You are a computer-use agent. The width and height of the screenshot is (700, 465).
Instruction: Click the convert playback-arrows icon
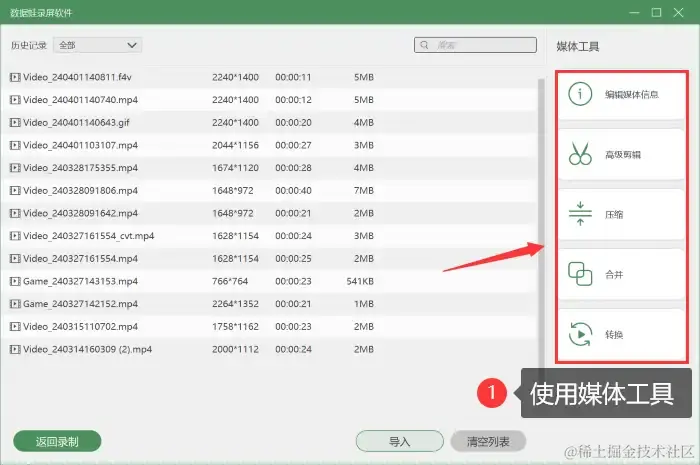(x=580, y=334)
